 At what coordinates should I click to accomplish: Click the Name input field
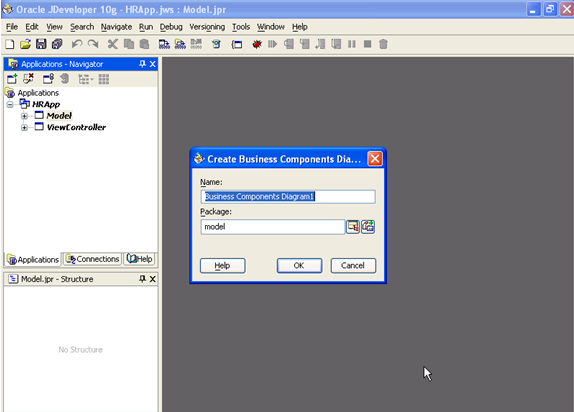tap(288, 197)
